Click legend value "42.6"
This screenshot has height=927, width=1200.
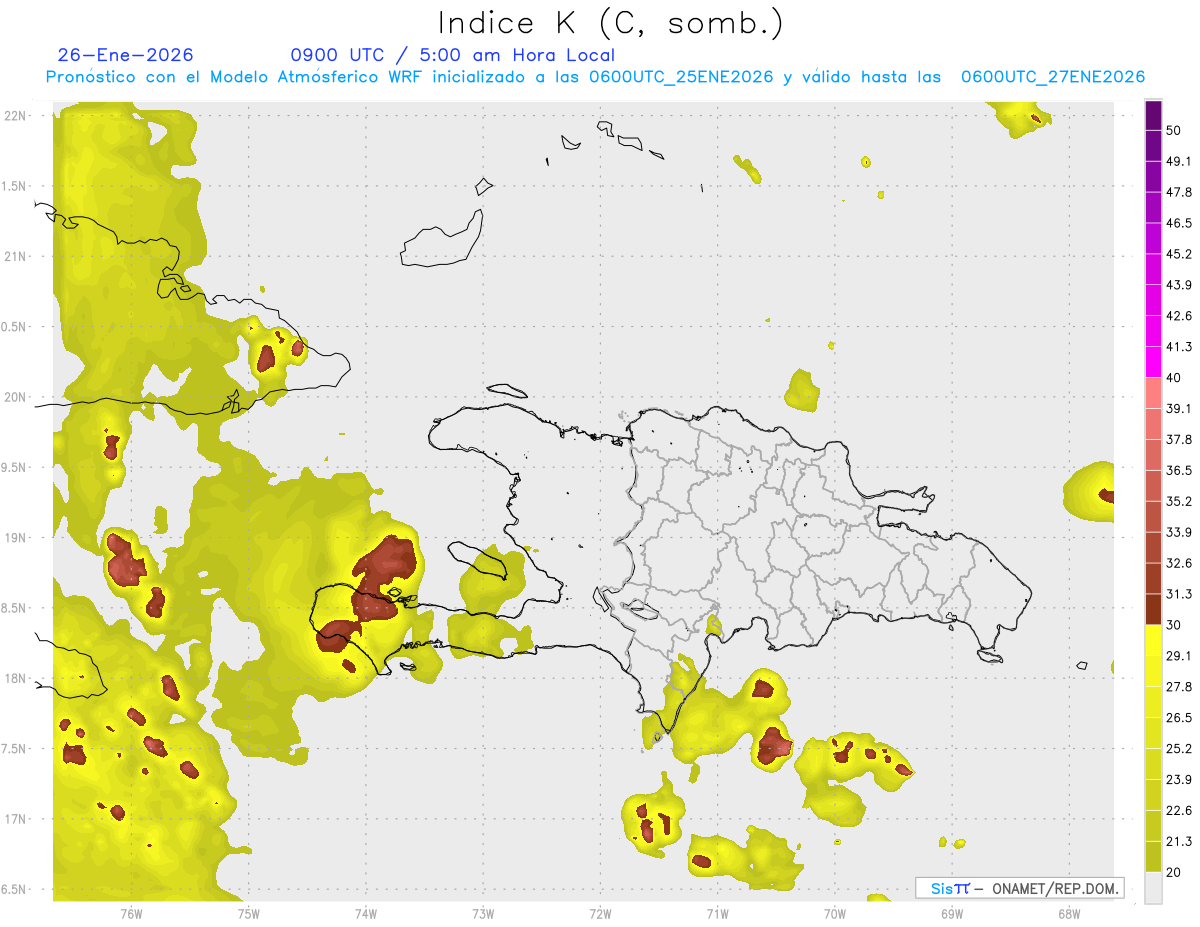pyautogui.click(x=1179, y=316)
